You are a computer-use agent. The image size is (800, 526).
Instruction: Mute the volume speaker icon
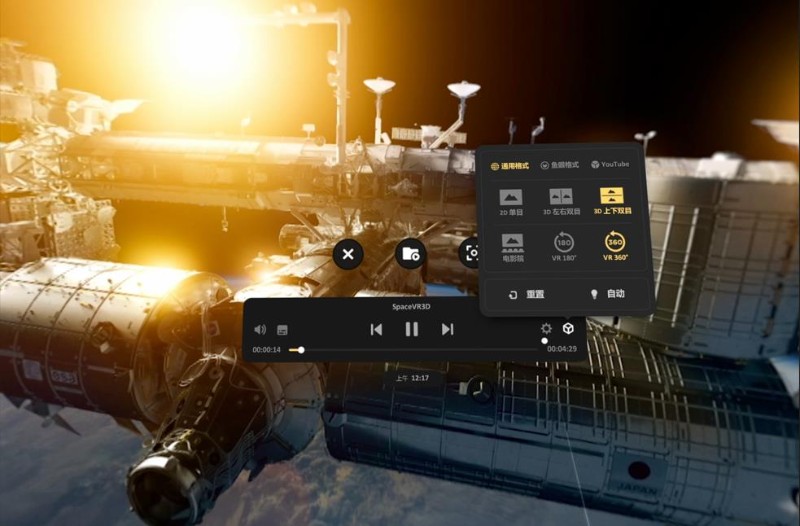(260, 330)
